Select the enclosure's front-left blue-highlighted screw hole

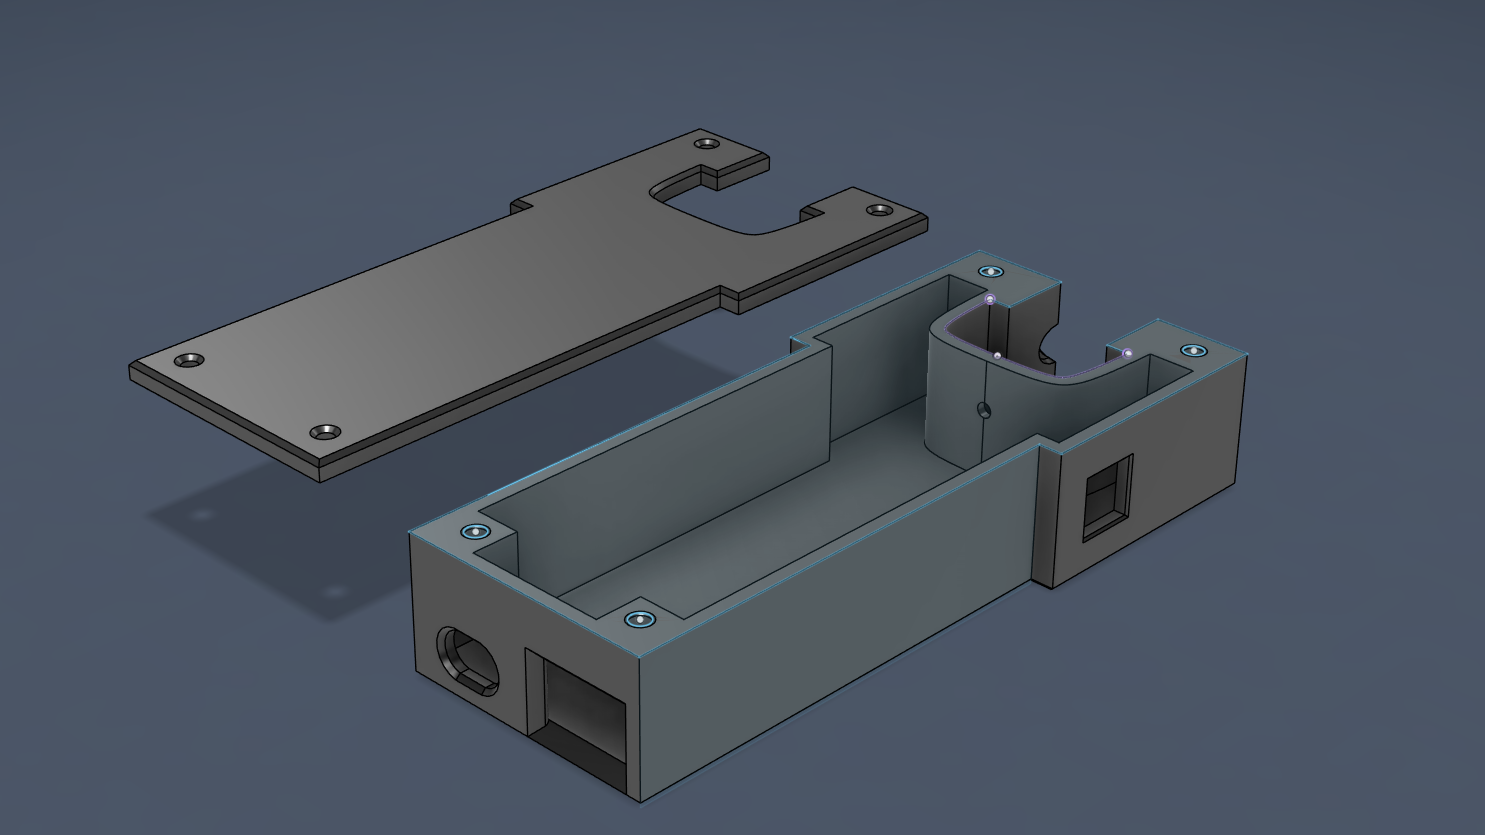(475, 531)
